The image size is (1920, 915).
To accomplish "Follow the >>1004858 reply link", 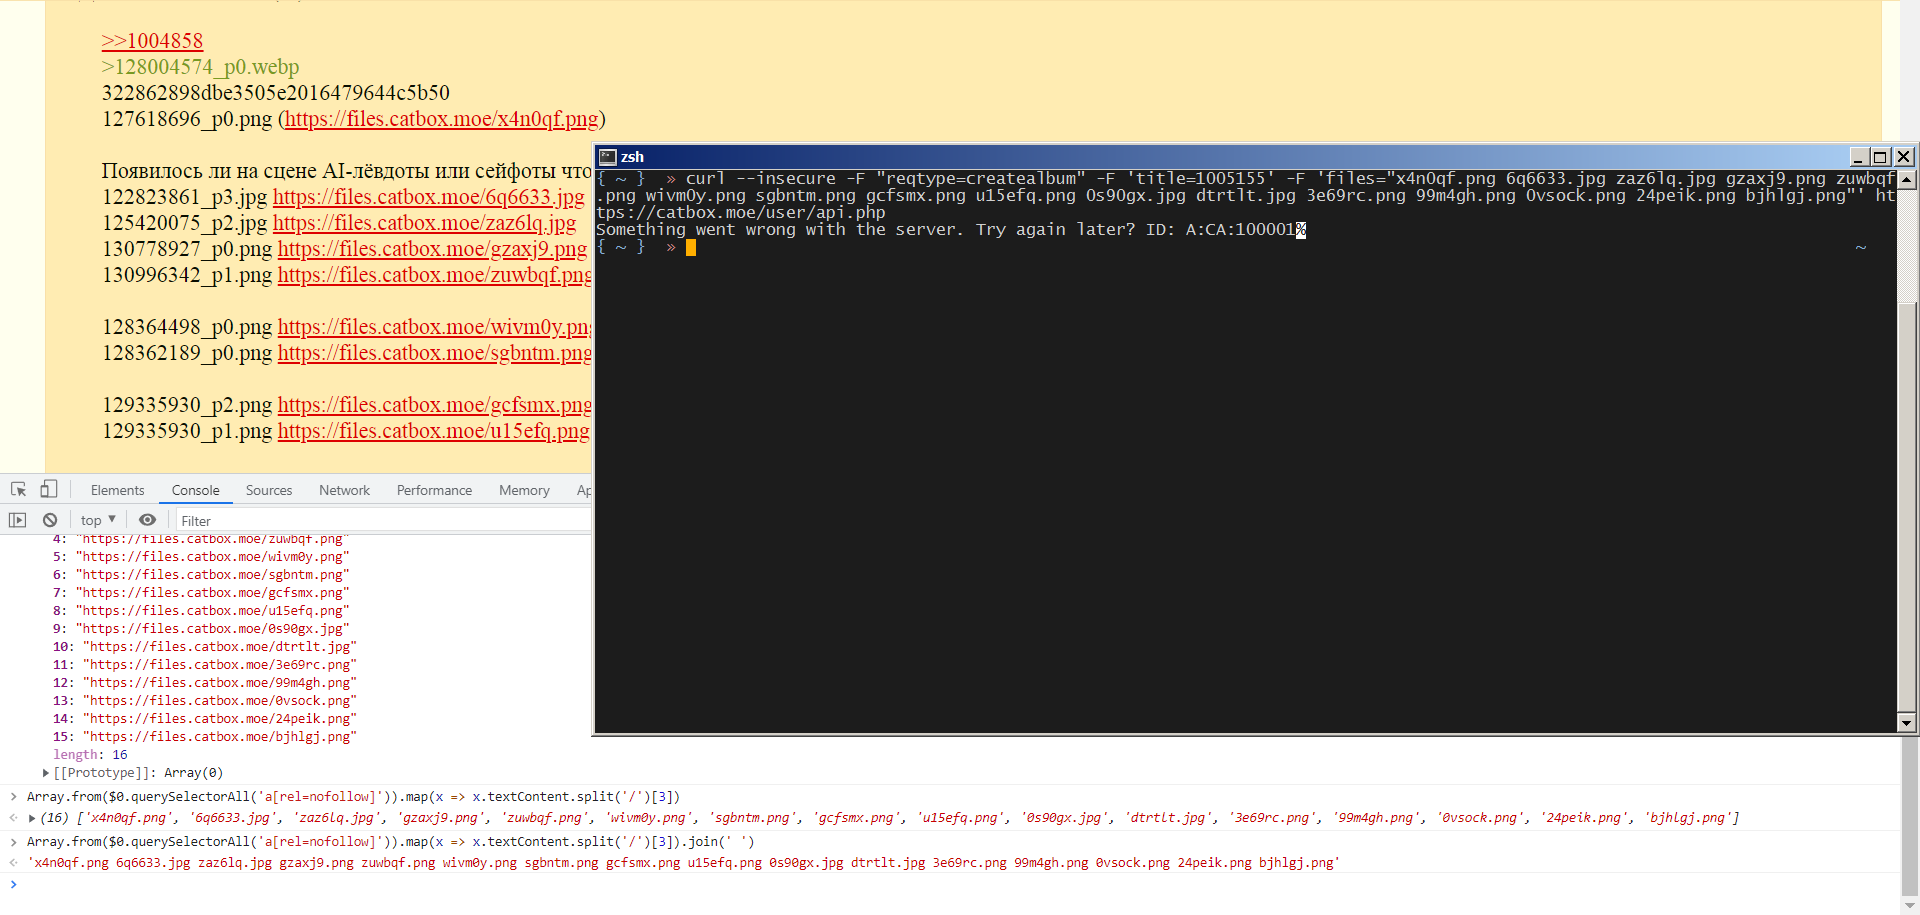I will pyautogui.click(x=152, y=41).
